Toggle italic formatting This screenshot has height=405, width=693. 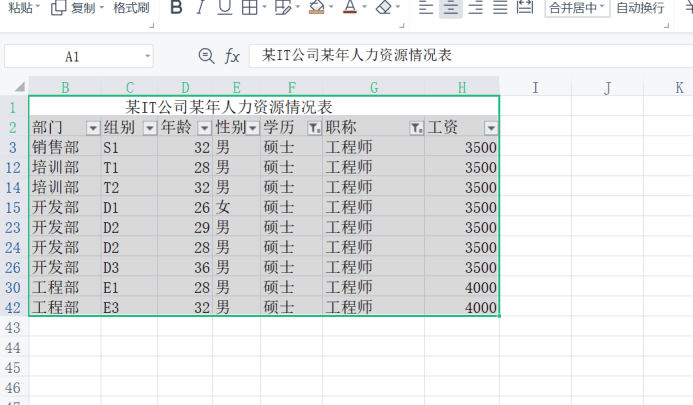pyautogui.click(x=200, y=7)
